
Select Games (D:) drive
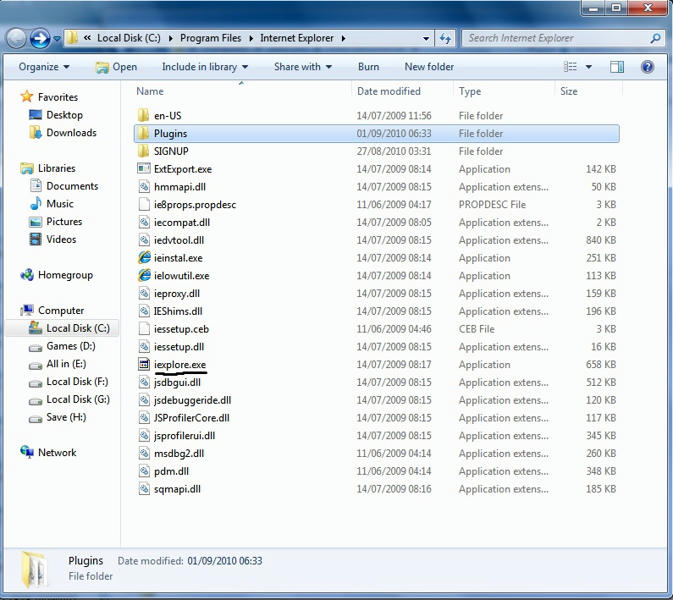[x=71, y=345]
